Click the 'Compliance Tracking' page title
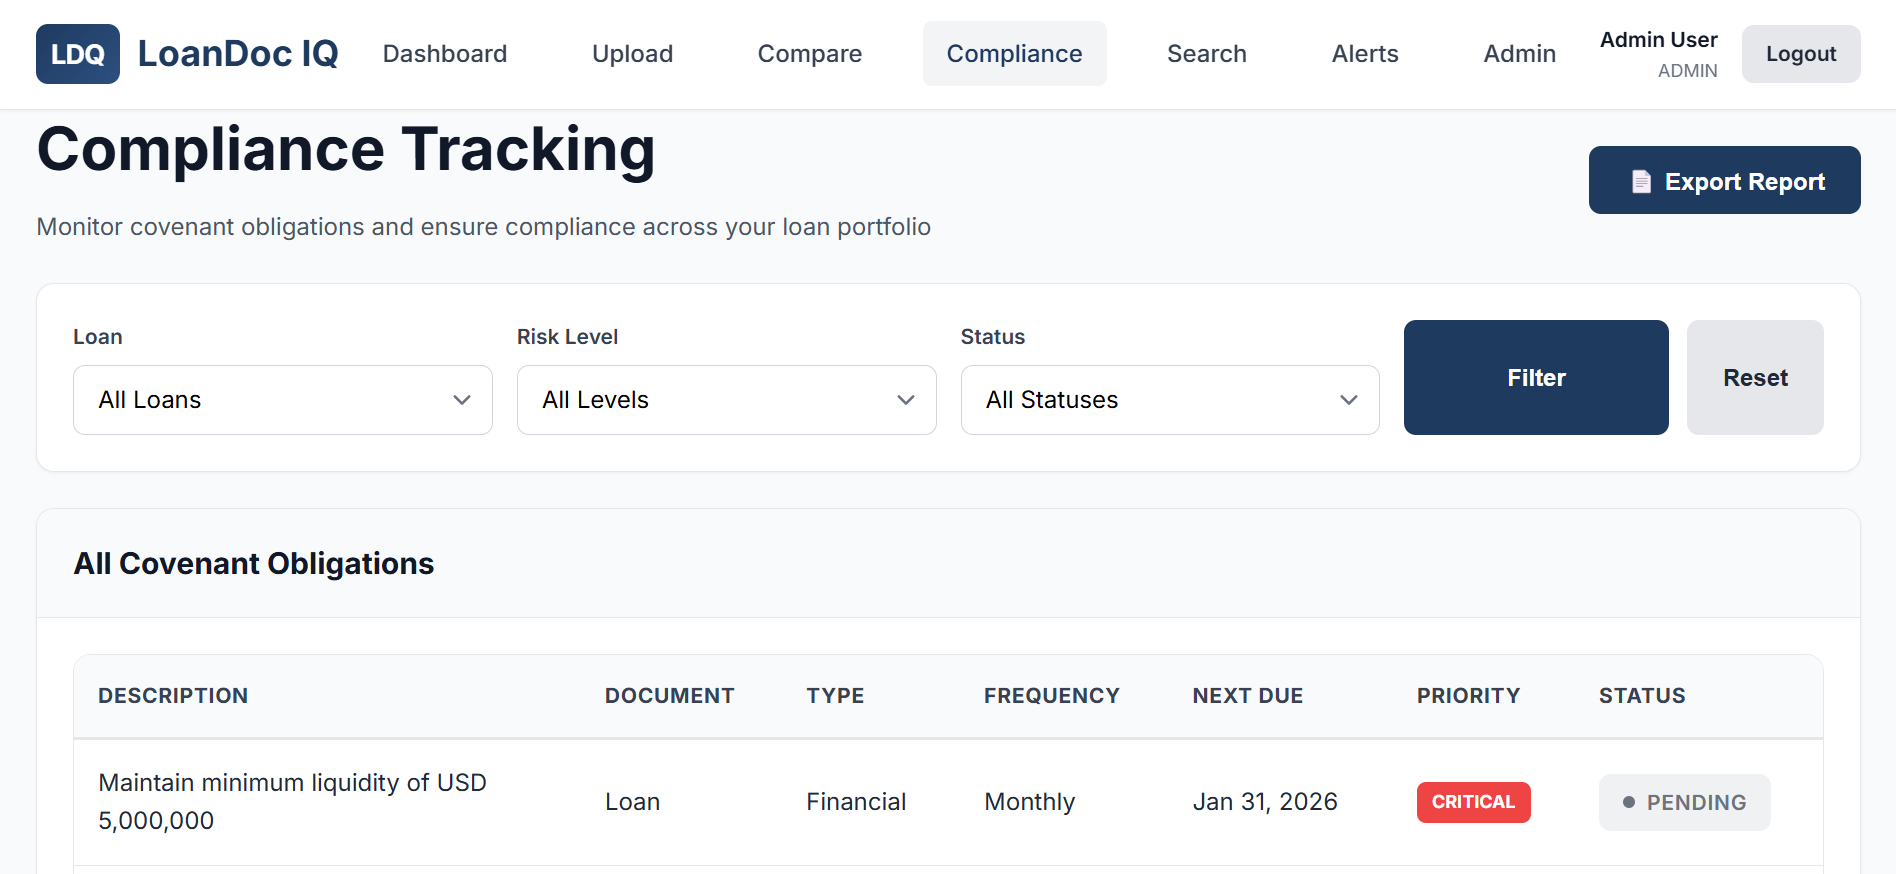This screenshot has width=1896, height=874. (346, 150)
